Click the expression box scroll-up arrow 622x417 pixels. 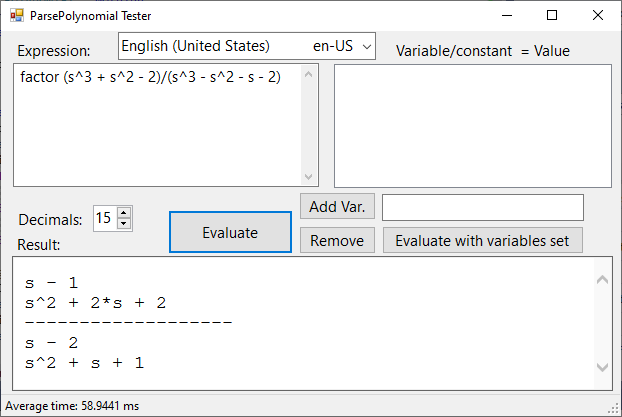click(309, 74)
